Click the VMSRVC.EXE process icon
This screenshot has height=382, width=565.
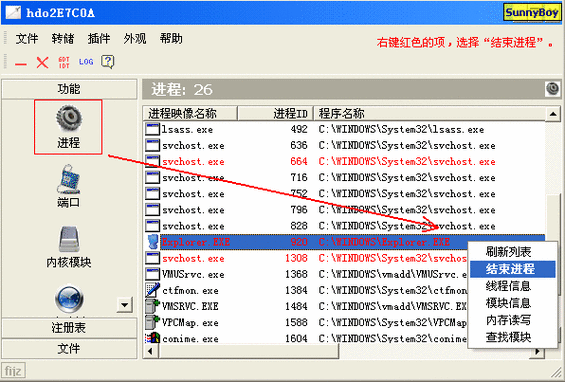(x=152, y=306)
